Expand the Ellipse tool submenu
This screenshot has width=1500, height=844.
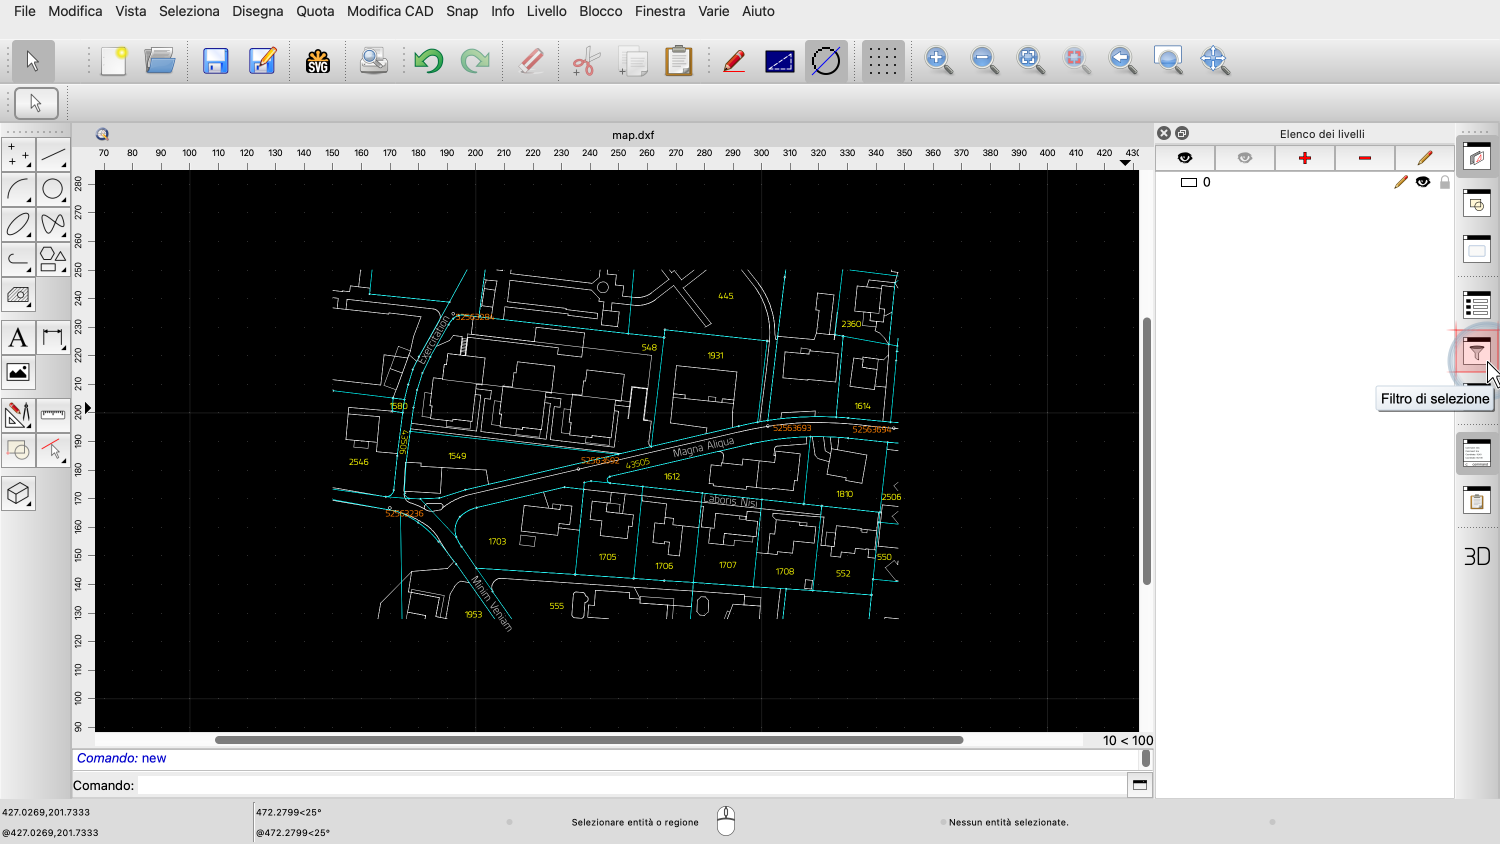(x=18, y=224)
